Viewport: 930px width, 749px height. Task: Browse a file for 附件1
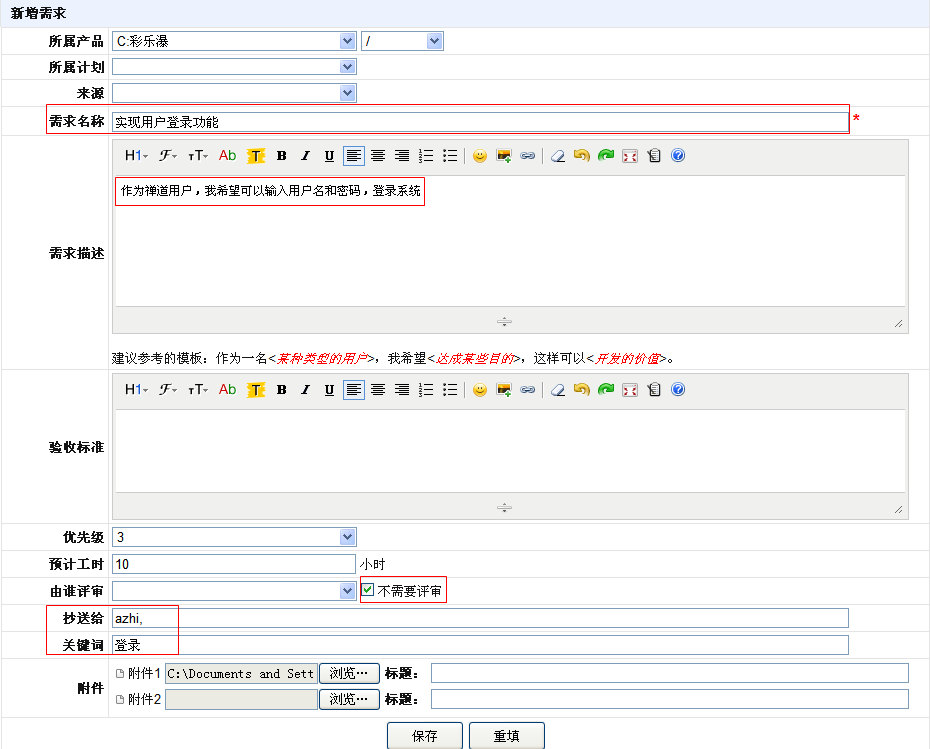point(349,674)
